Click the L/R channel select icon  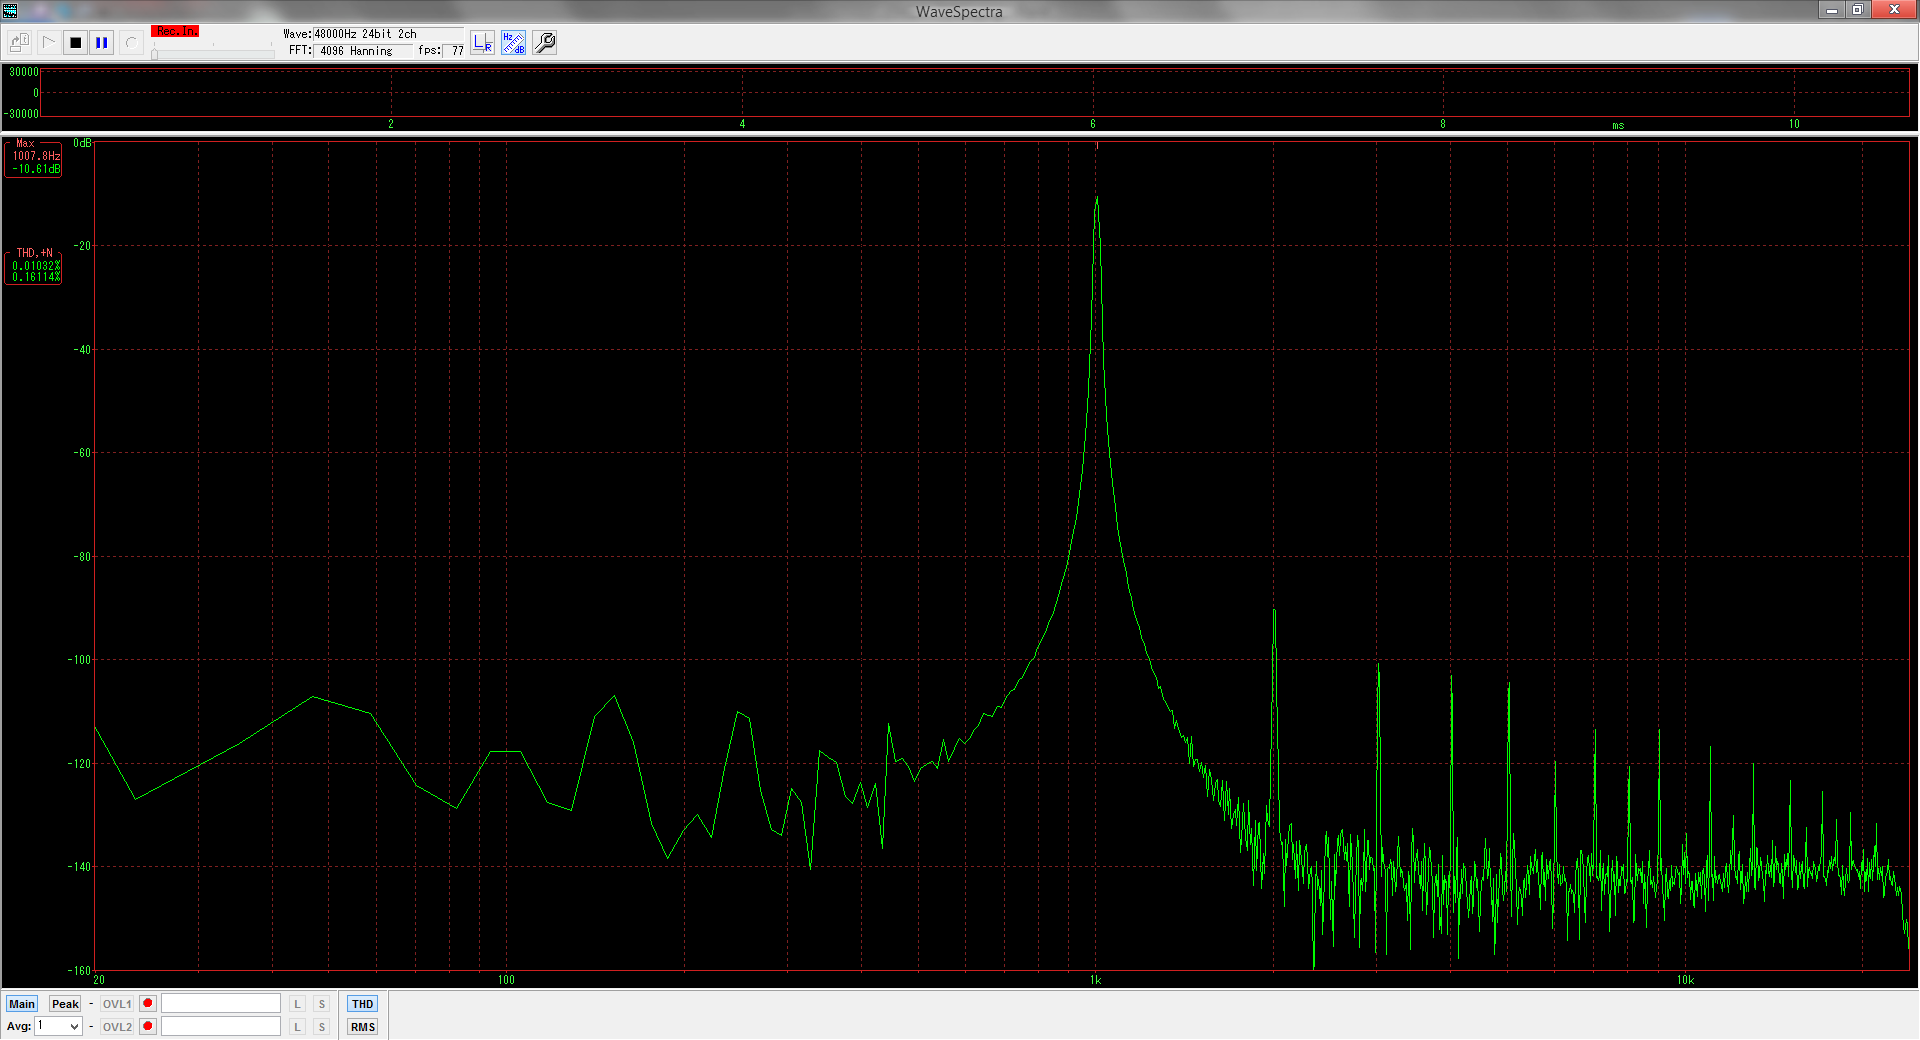(x=483, y=43)
